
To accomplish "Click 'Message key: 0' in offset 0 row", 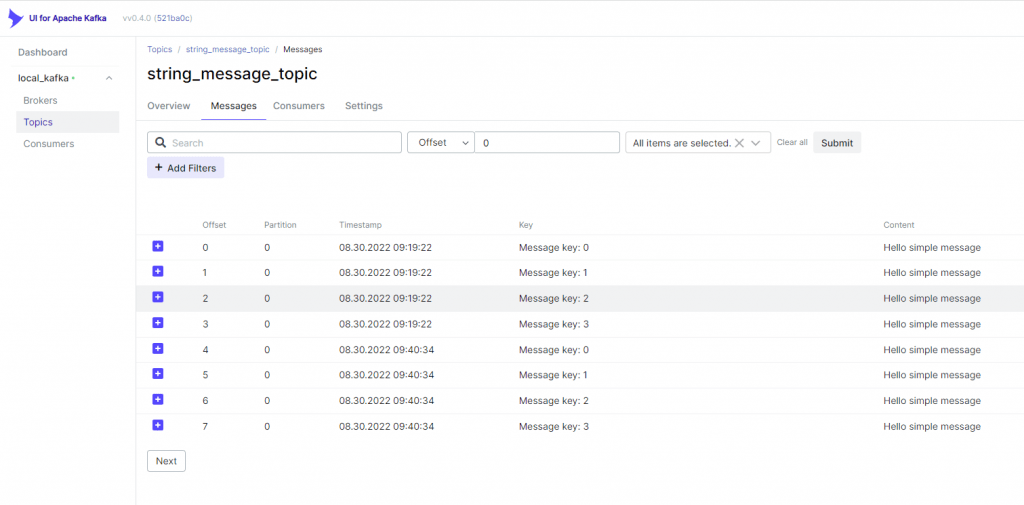I will [x=554, y=248].
